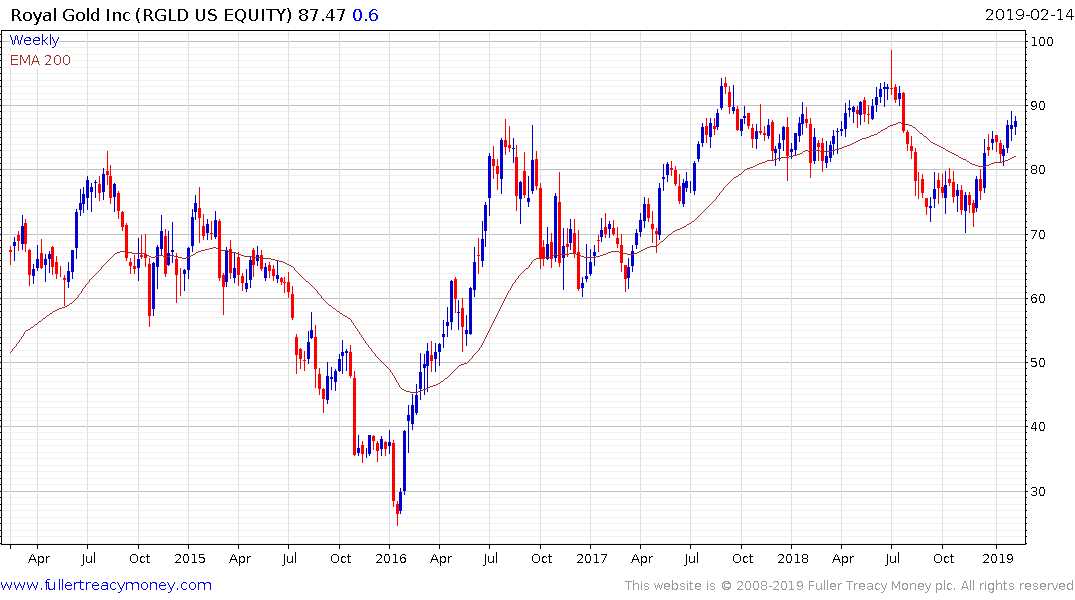Image resolution: width=1075 pixels, height=600 pixels.
Task: Click the 2019 time axis label
Action: pyautogui.click(x=998, y=558)
